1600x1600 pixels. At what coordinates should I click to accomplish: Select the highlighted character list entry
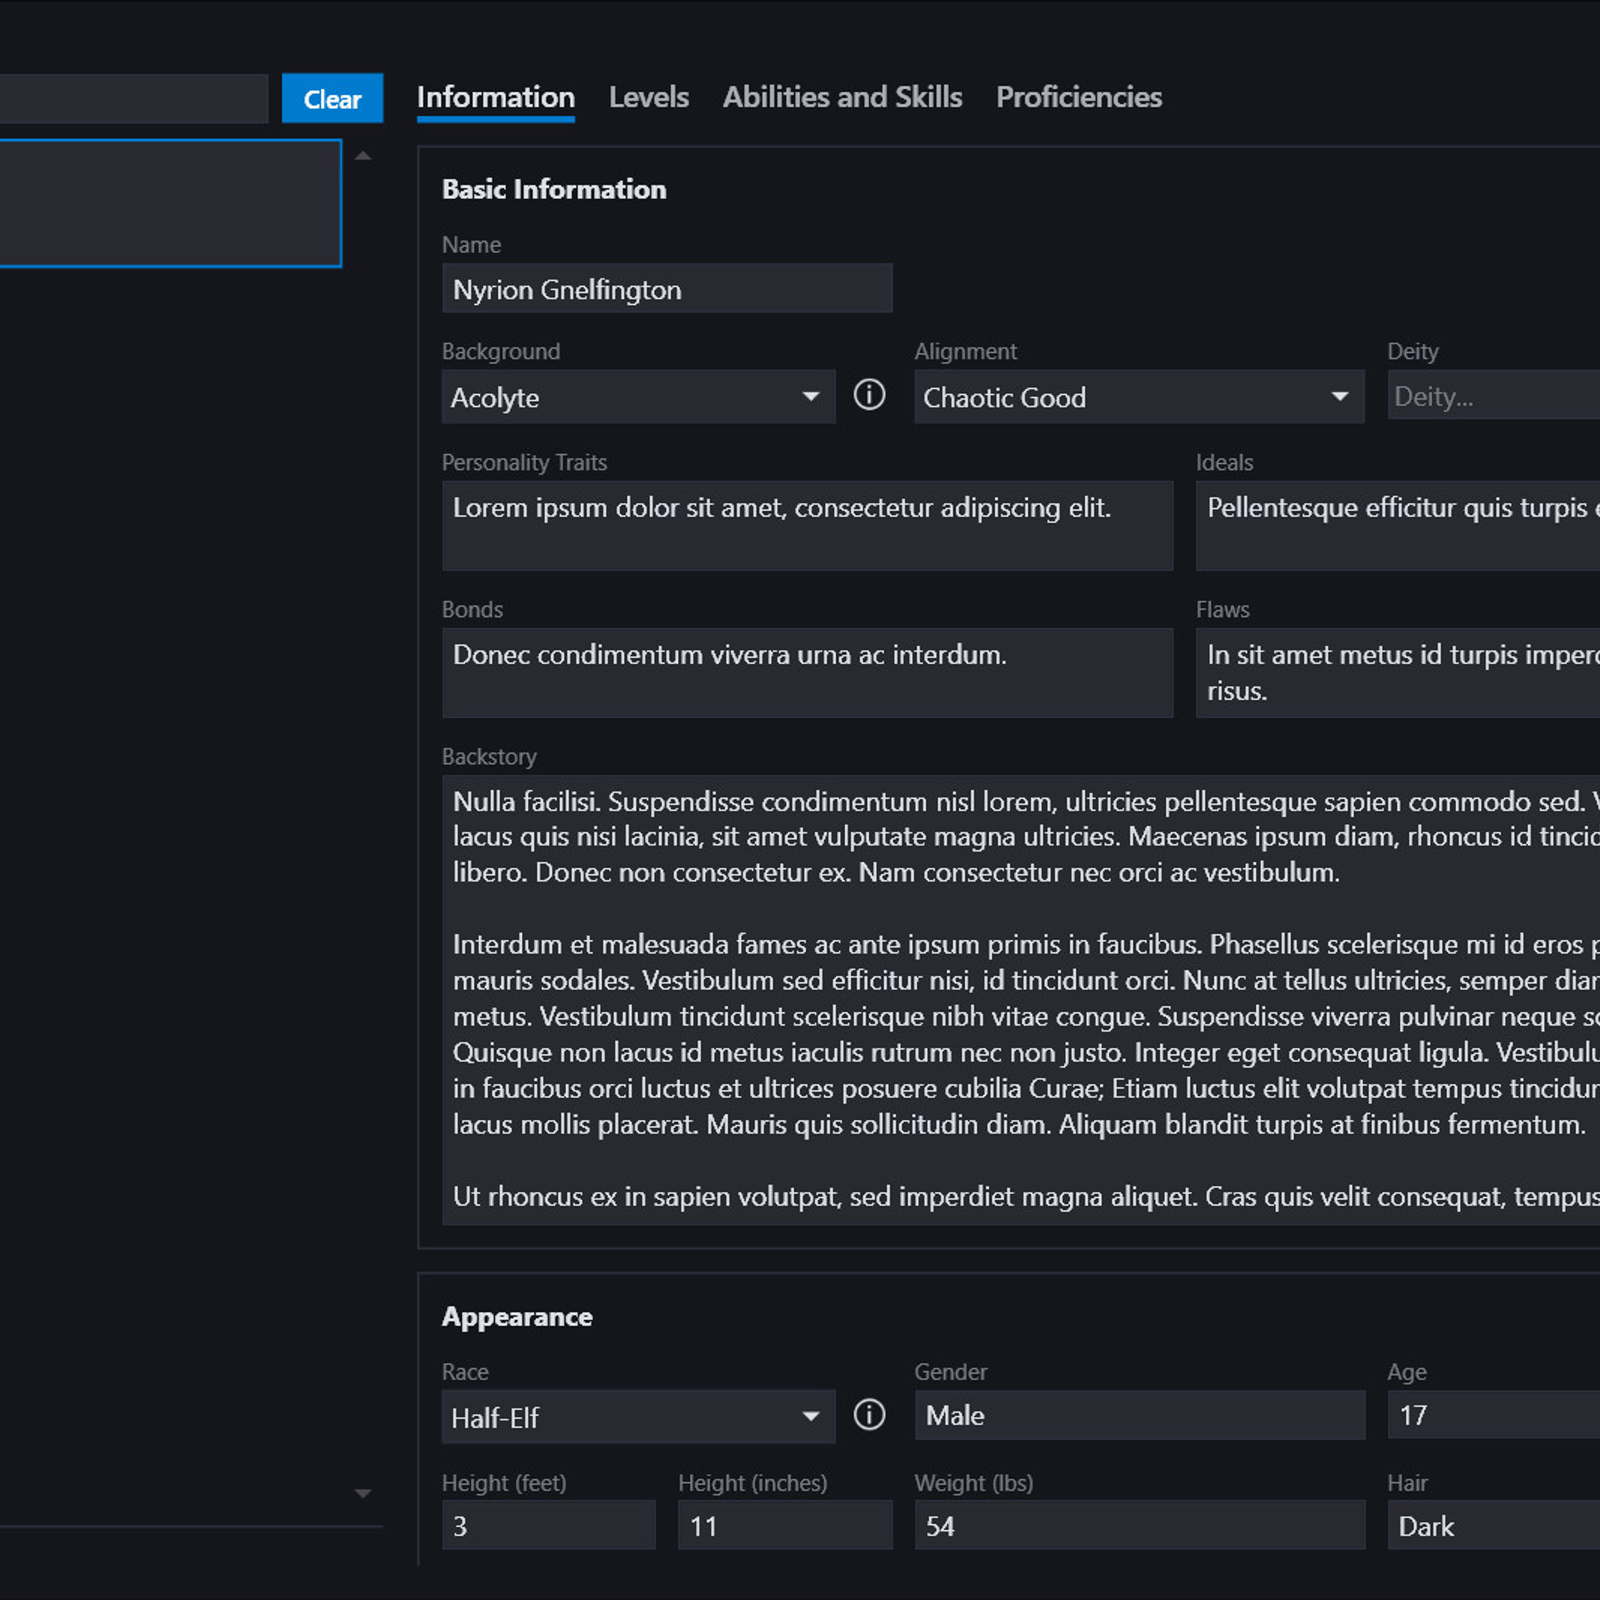click(170, 204)
